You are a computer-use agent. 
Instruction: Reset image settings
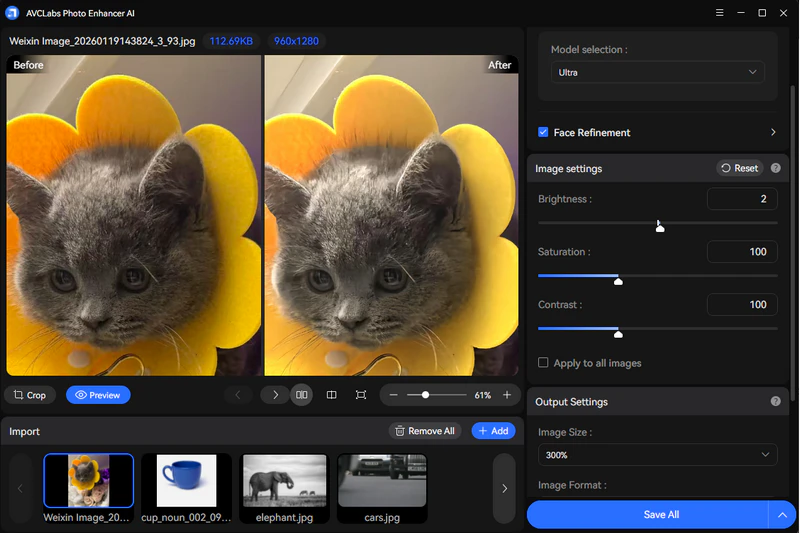click(739, 168)
